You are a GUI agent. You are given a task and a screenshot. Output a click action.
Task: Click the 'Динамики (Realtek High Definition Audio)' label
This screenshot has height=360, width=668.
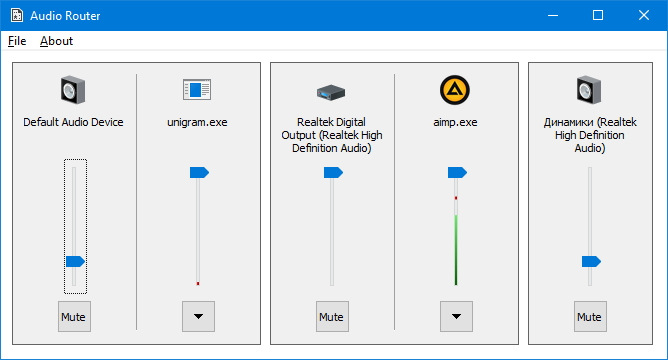click(590, 135)
